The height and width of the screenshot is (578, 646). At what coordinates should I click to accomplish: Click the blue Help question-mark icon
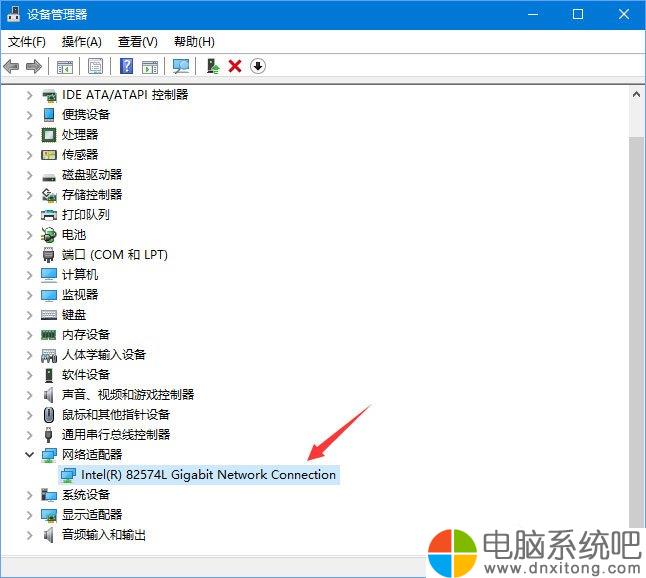126,66
